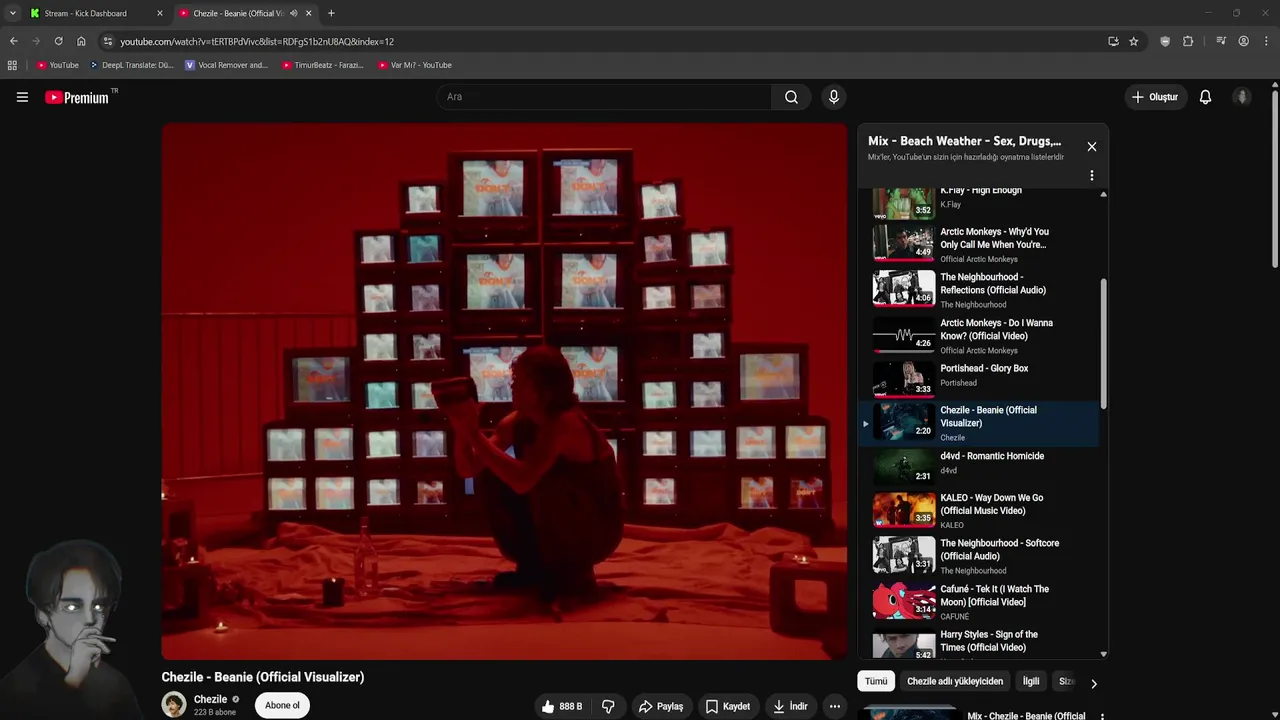Open the DeepL Translate bookmark
This screenshot has width=1280, height=720.
tap(131, 65)
